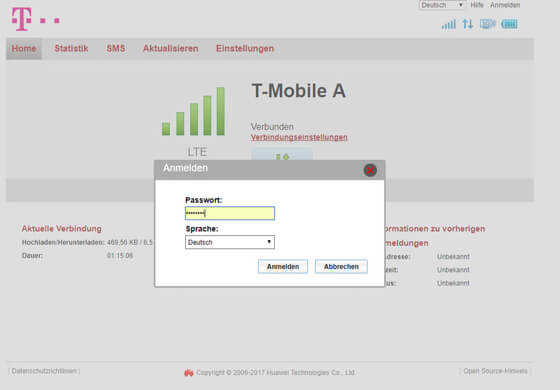Click the large green signal bars graphic
The height and width of the screenshot is (390, 560).
pos(193,111)
